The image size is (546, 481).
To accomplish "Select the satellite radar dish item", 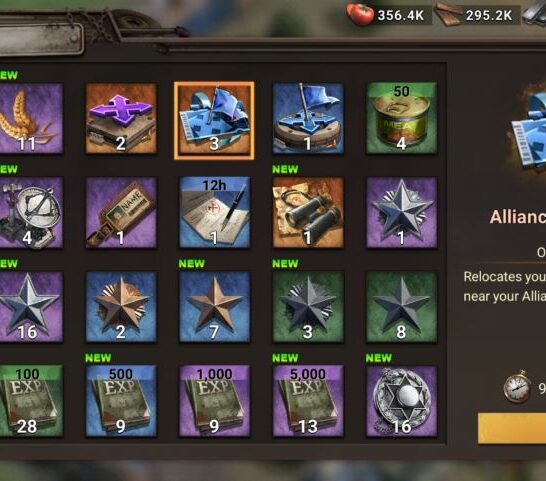I will point(31,213).
